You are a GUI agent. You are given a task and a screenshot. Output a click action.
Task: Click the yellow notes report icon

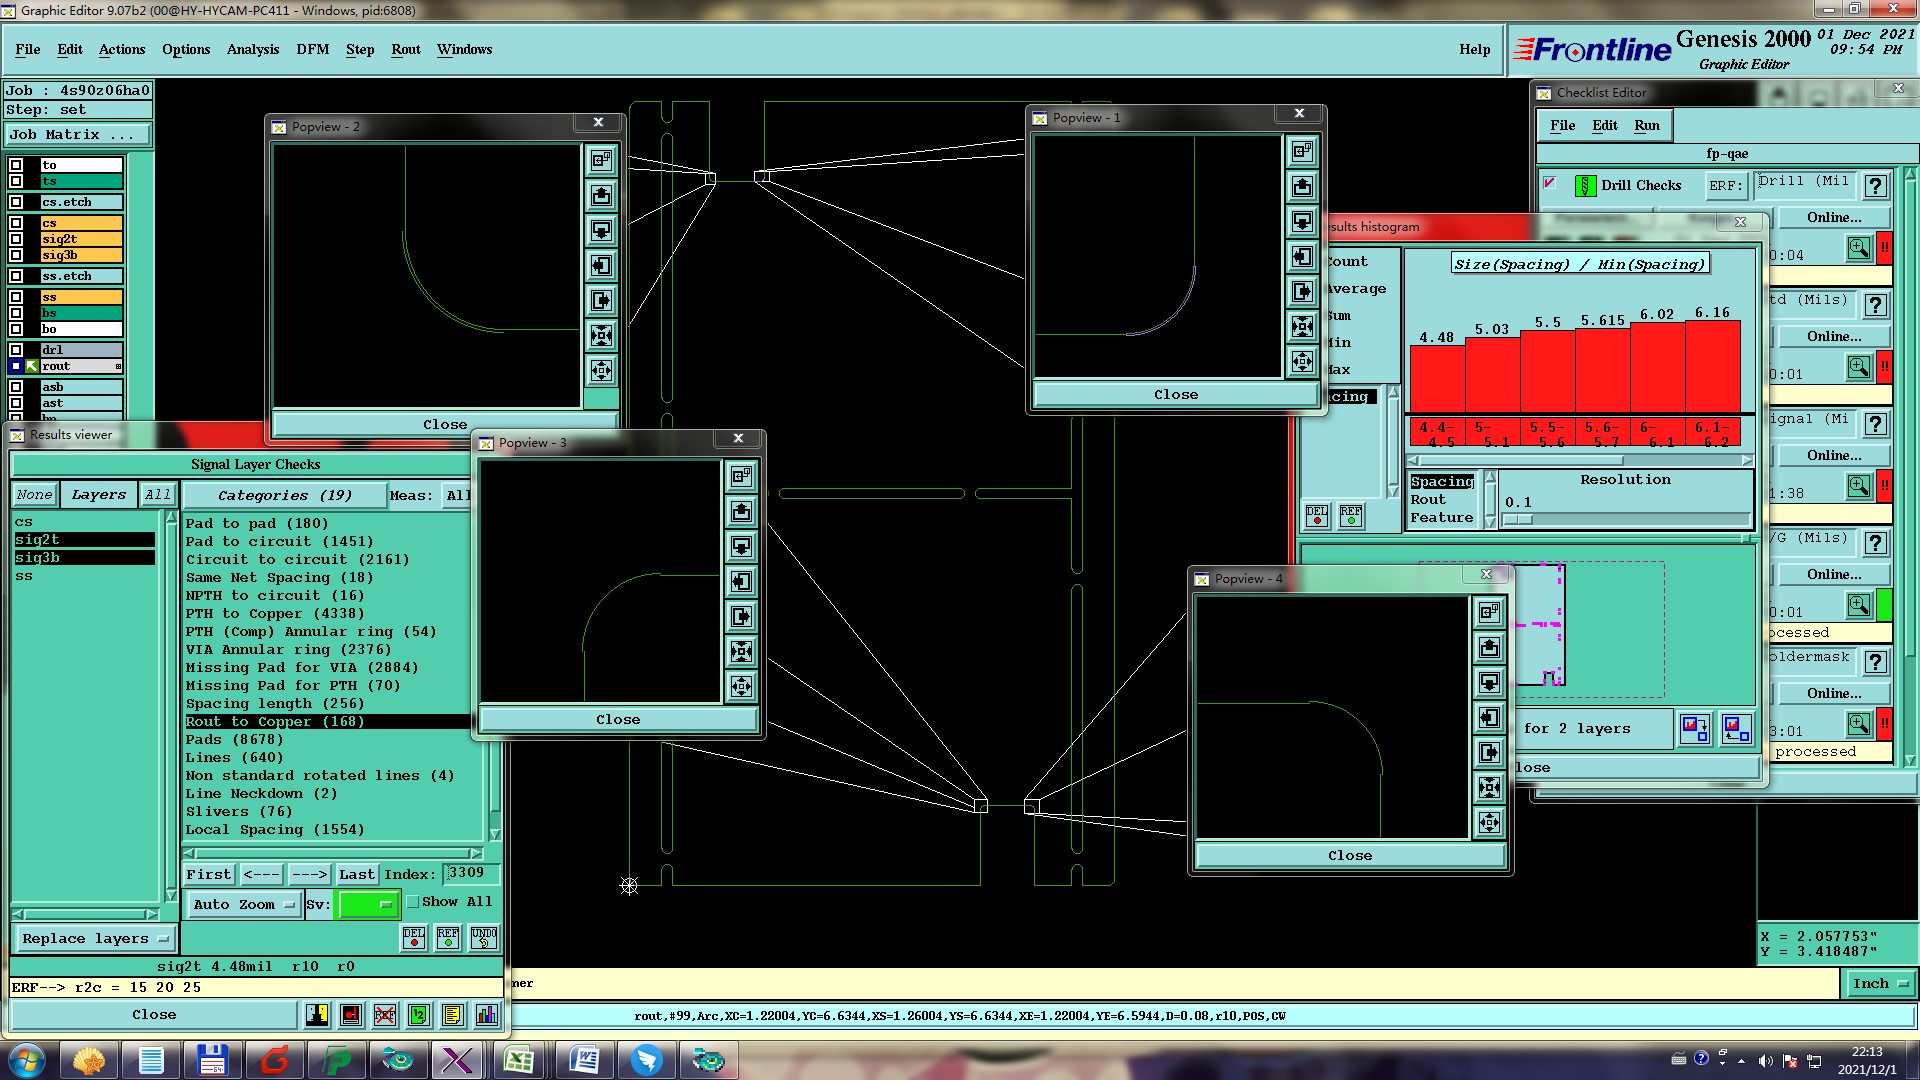(x=452, y=1015)
